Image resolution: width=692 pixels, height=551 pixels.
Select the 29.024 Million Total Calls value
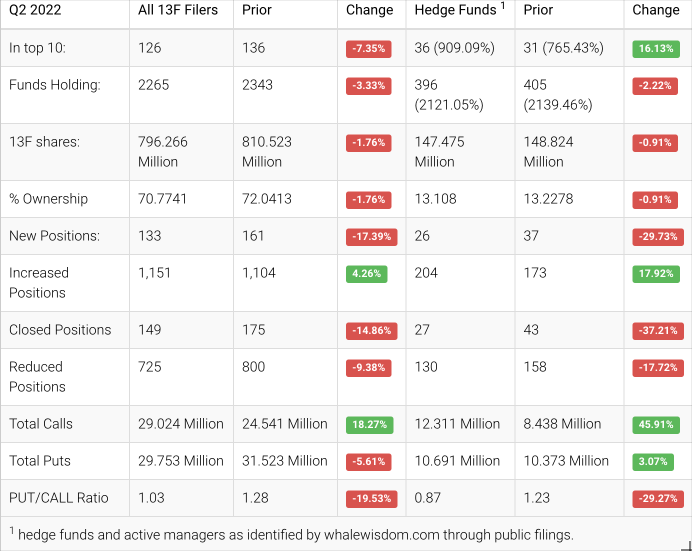[181, 424]
